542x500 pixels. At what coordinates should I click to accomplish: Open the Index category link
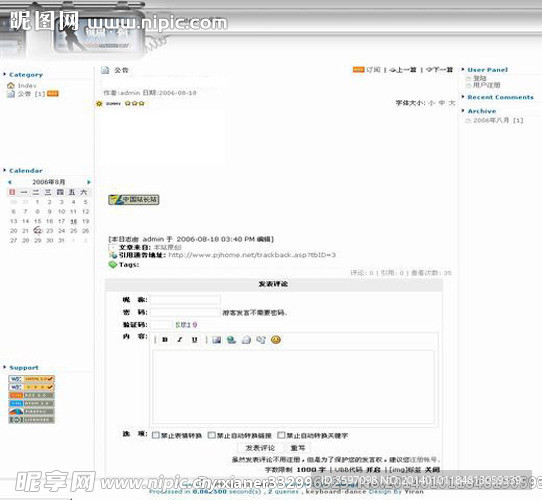[27, 85]
